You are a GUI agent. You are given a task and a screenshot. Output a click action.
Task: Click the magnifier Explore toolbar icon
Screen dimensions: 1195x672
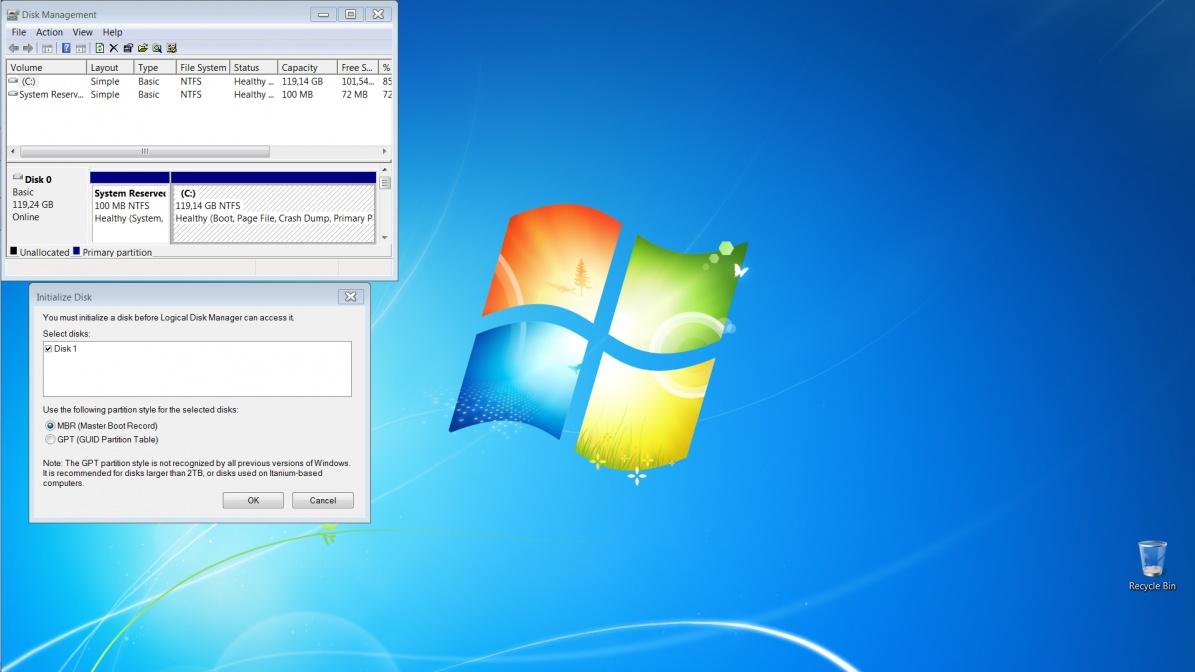point(157,48)
